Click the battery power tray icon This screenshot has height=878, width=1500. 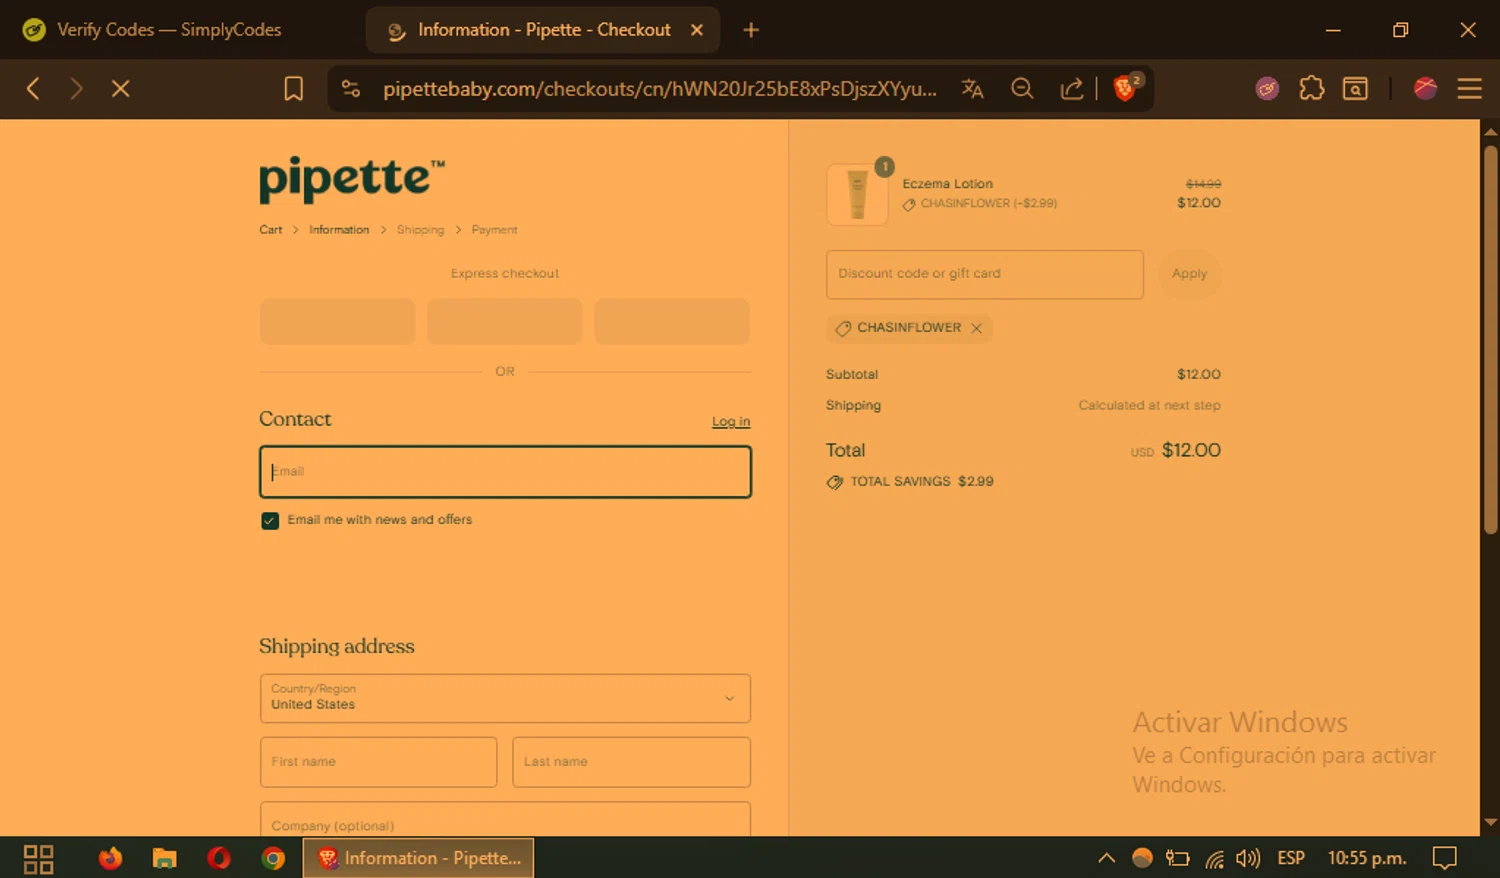tap(1178, 858)
